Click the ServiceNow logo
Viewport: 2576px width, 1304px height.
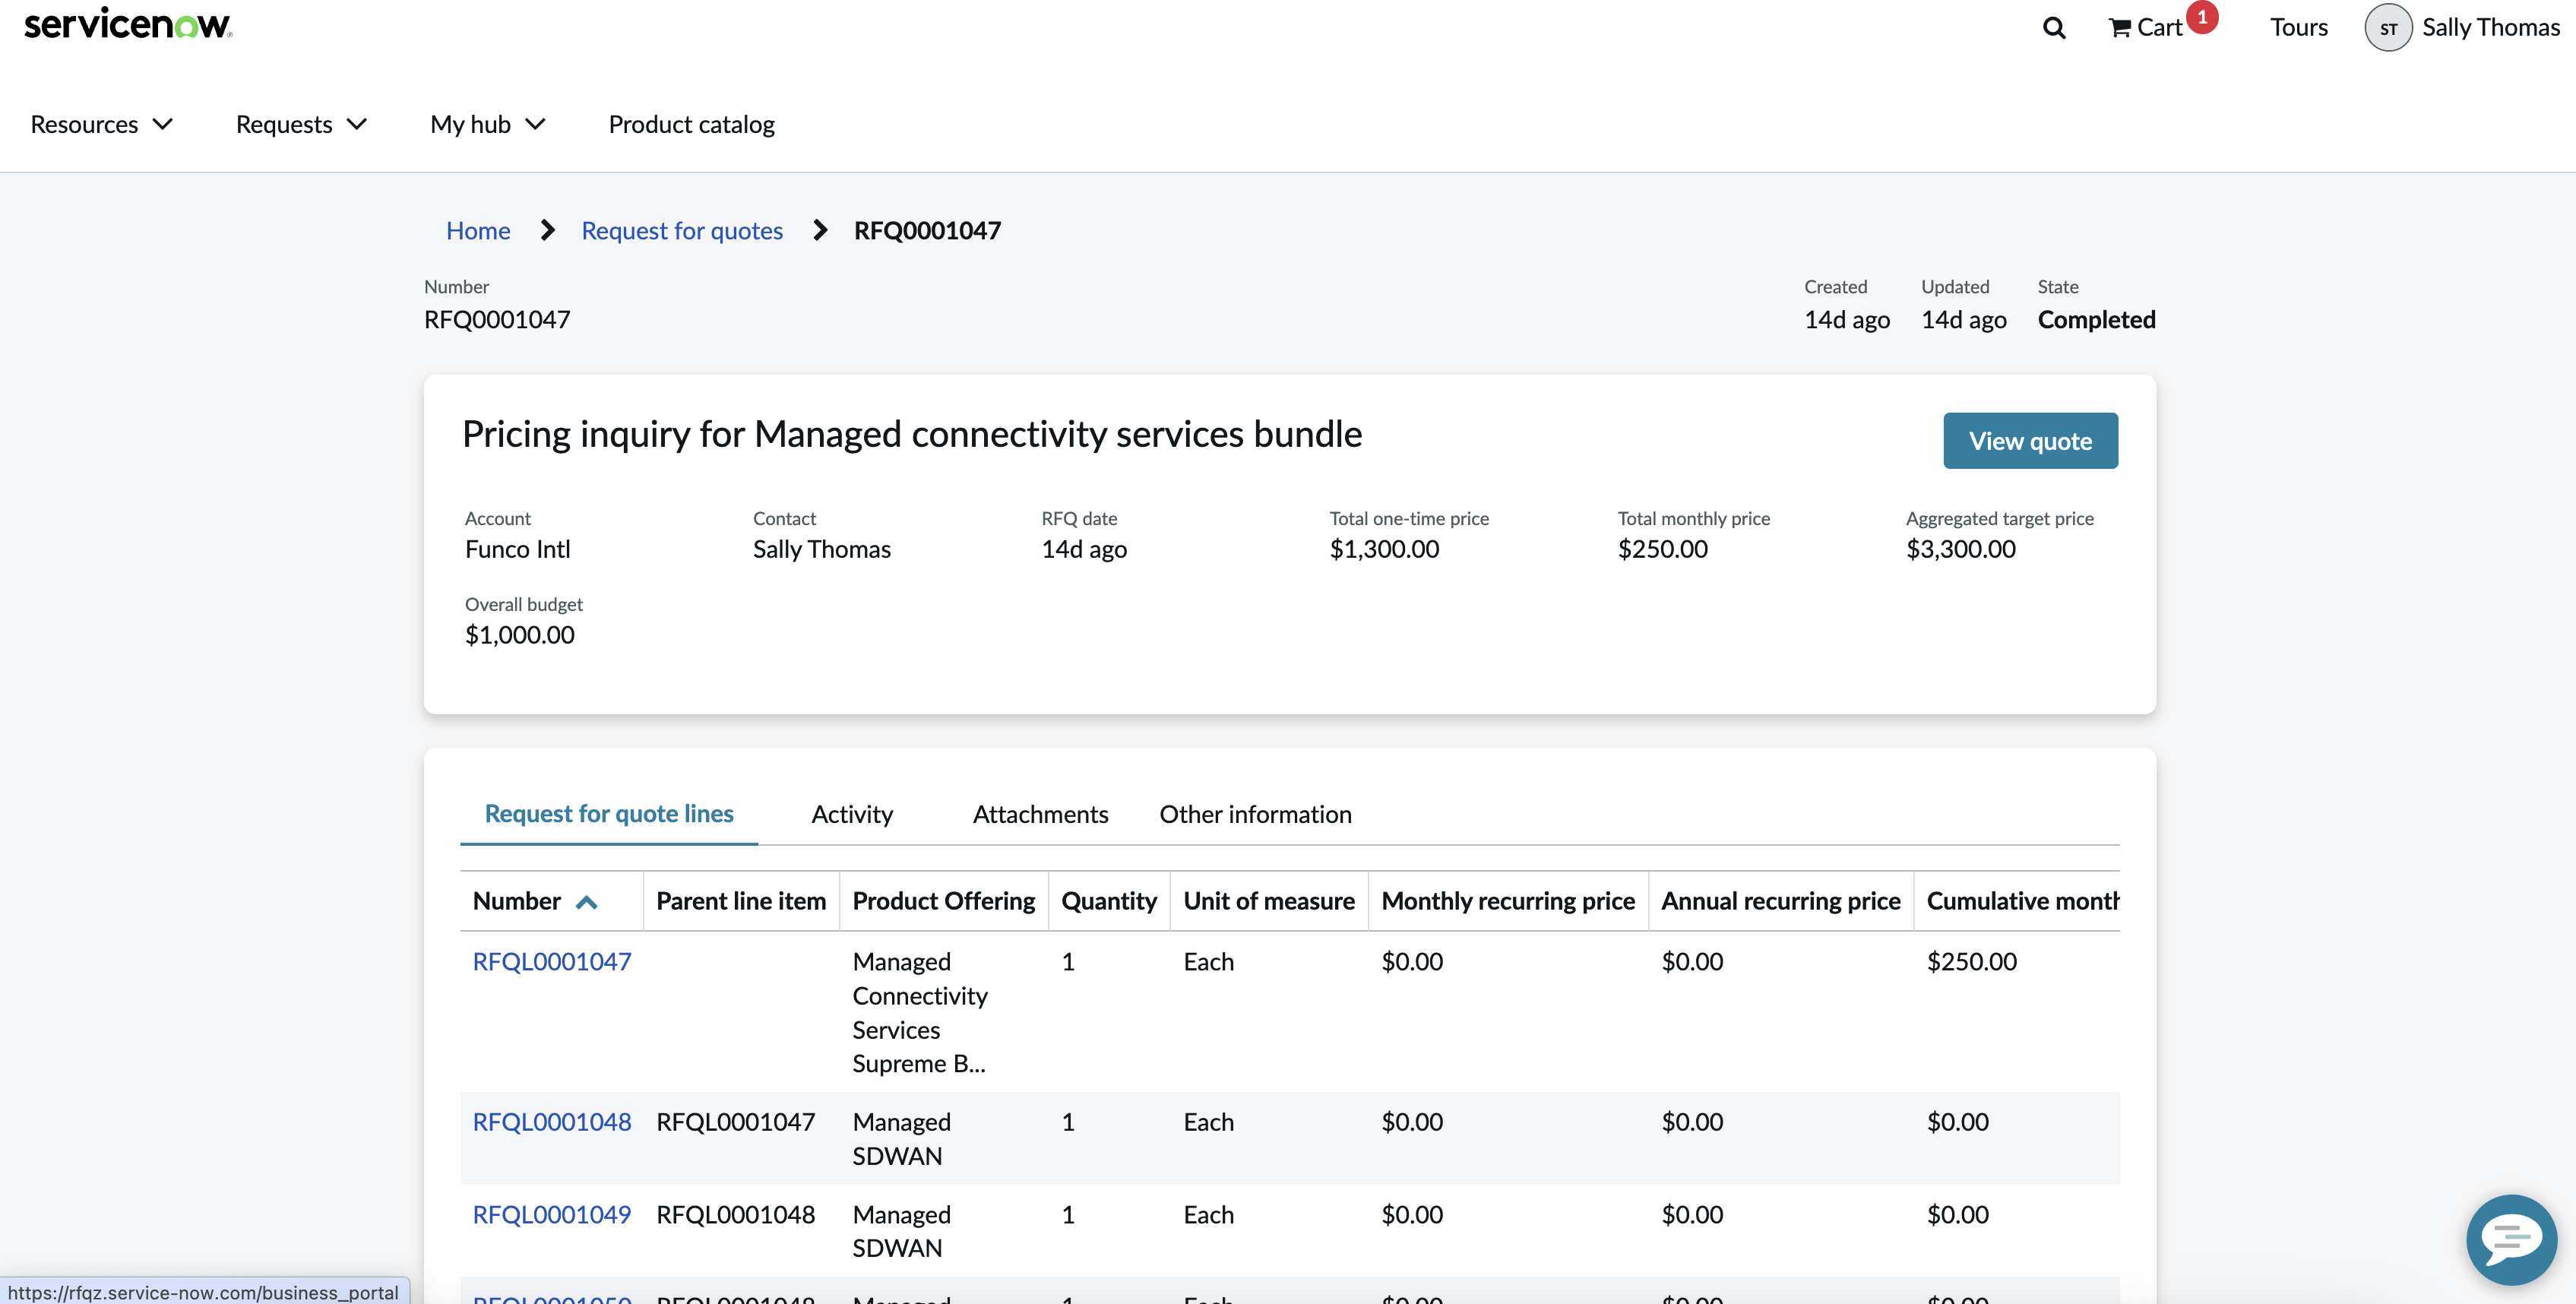click(128, 24)
